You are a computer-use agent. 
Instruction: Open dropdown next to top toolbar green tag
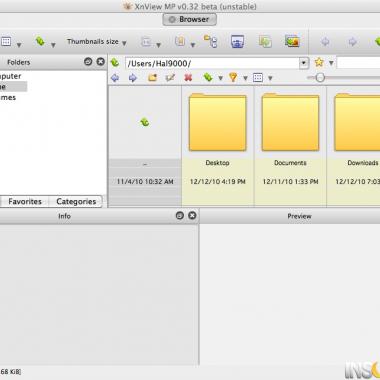[53, 45]
